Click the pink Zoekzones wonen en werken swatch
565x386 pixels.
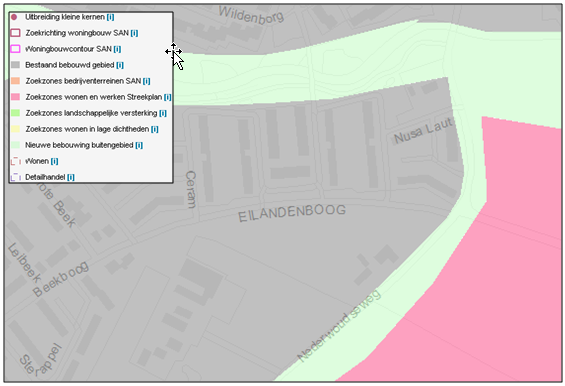pos(15,97)
